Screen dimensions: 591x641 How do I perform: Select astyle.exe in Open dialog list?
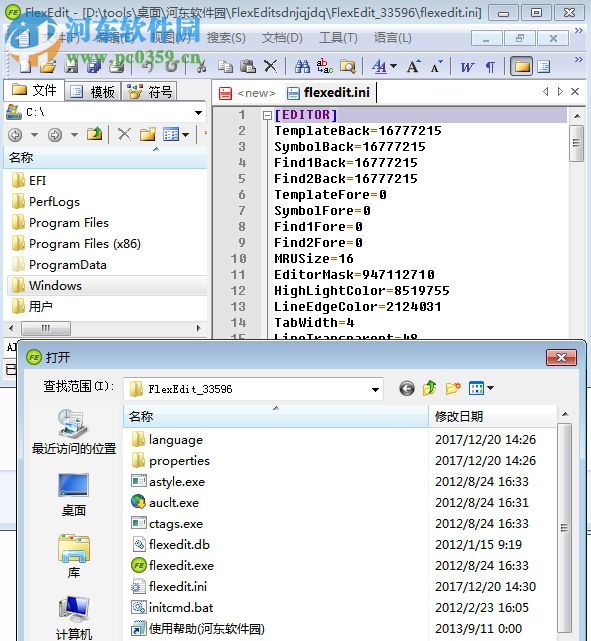click(x=168, y=482)
